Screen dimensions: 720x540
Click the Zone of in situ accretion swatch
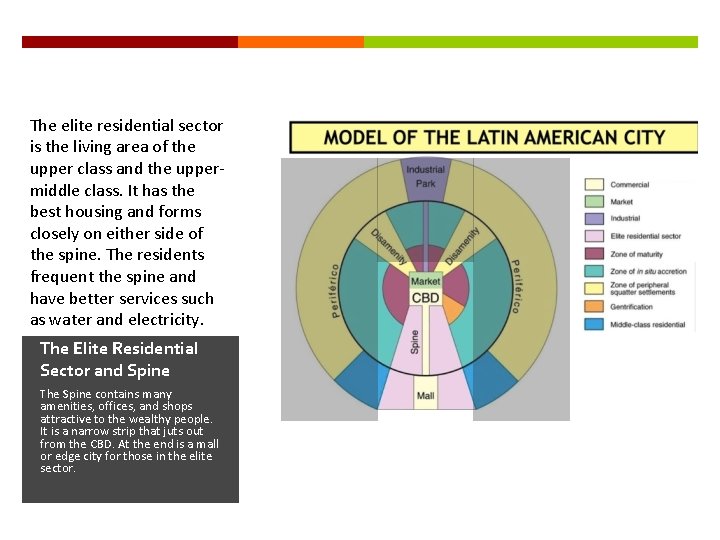[594, 271]
